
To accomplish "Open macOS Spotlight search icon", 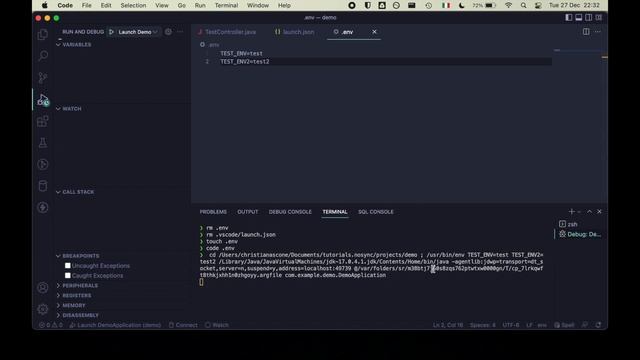I will click(523, 5).
